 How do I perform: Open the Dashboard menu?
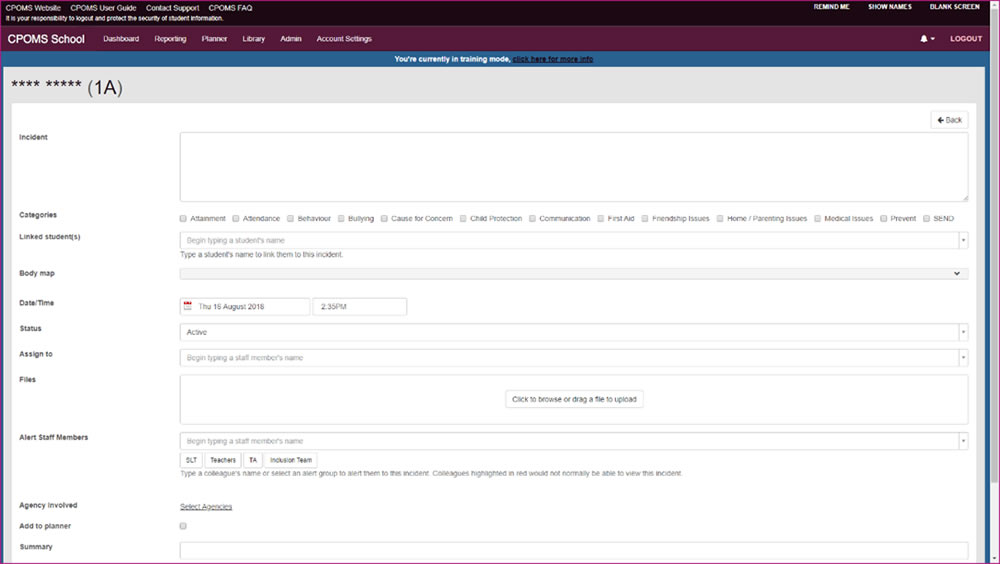[121, 39]
